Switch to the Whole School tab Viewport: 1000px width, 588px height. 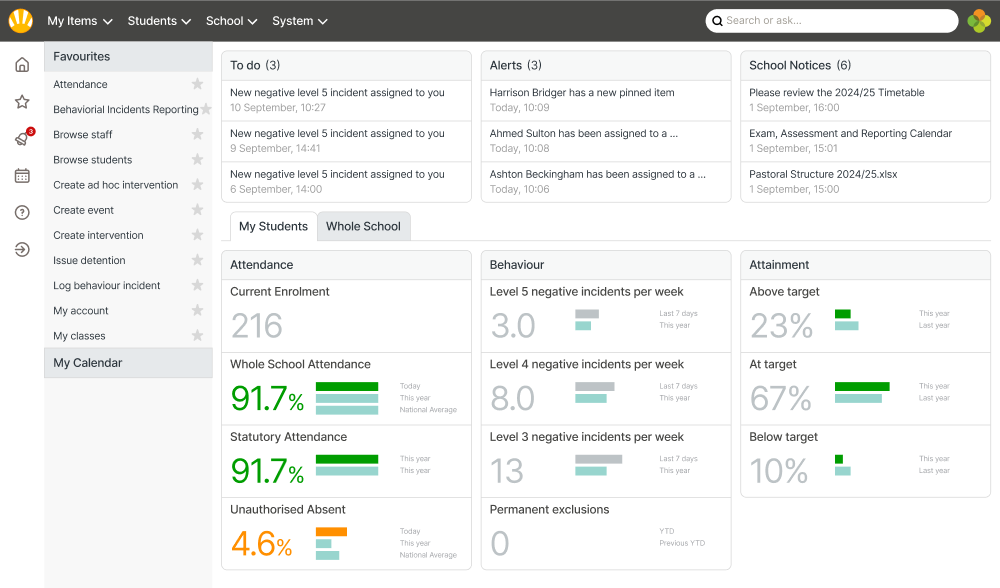coord(363,227)
